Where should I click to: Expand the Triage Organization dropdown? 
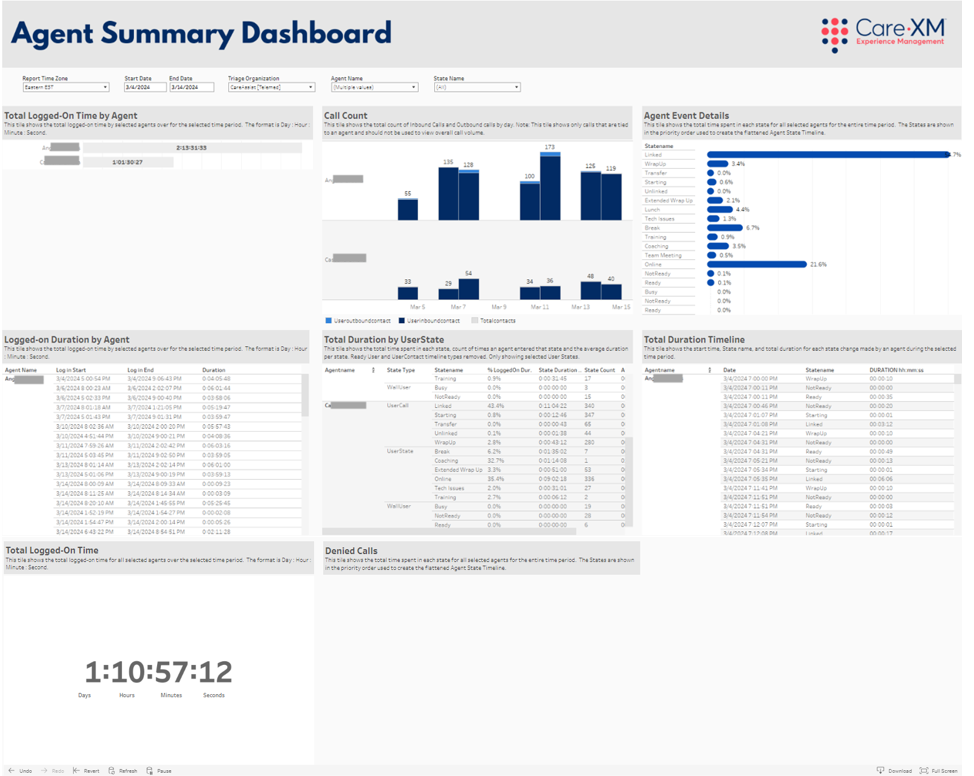(x=271, y=88)
